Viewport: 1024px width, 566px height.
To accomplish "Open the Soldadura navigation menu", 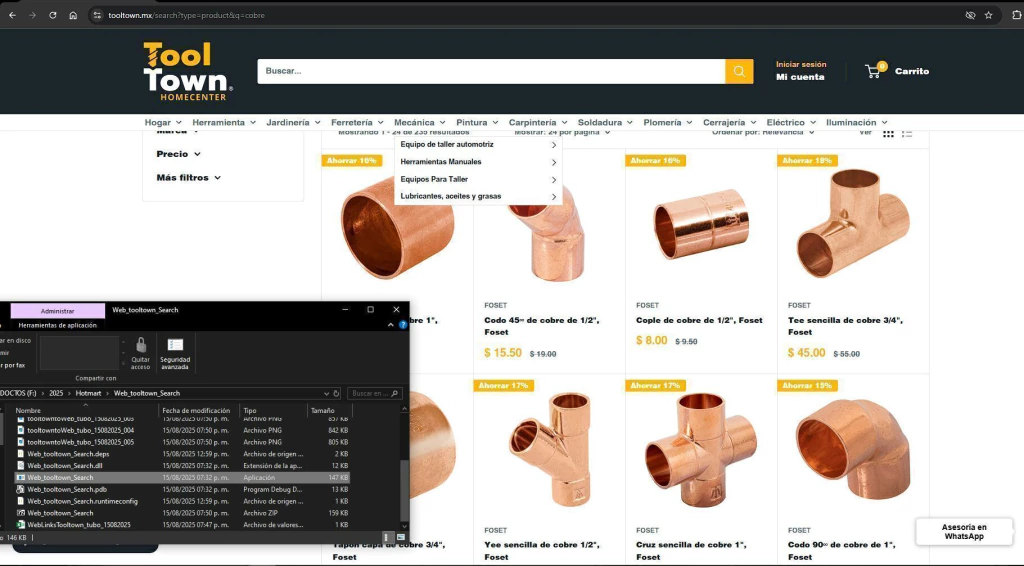I will coord(605,122).
